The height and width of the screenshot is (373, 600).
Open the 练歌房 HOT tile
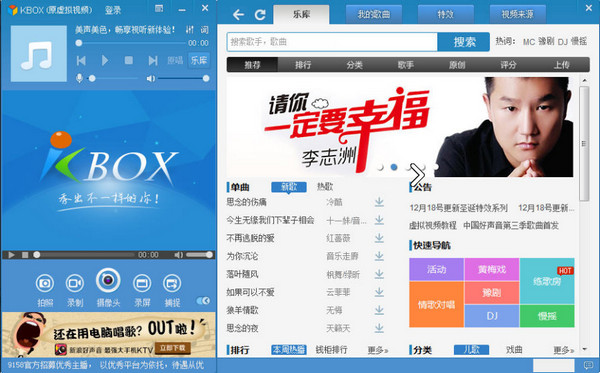pos(547,281)
